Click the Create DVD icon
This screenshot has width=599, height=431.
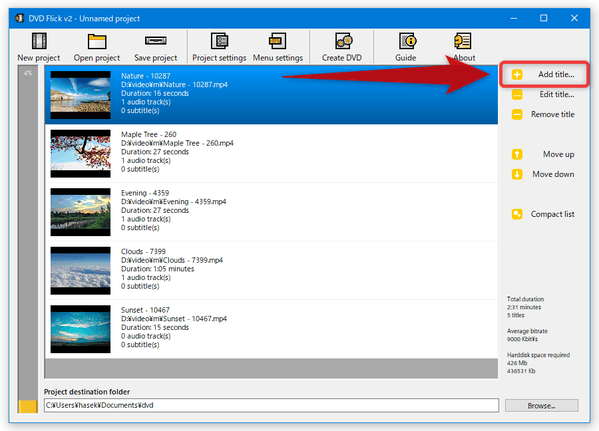pos(343,41)
